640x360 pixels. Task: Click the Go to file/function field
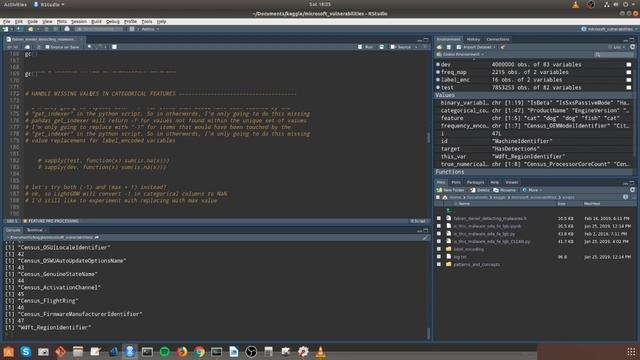click(99, 29)
